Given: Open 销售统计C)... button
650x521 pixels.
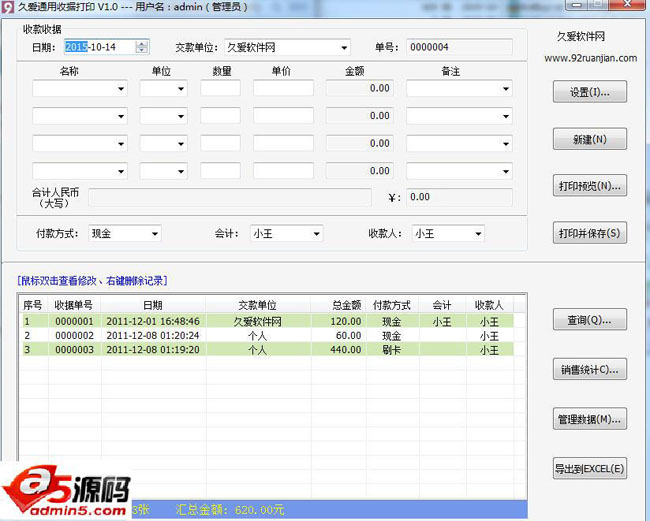Looking at the screenshot, I should [589, 369].
